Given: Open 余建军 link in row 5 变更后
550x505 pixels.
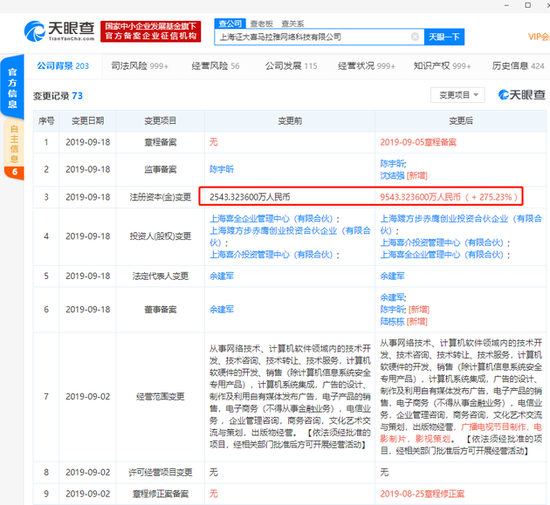Looking at the screenshot, I should point(392,276).
